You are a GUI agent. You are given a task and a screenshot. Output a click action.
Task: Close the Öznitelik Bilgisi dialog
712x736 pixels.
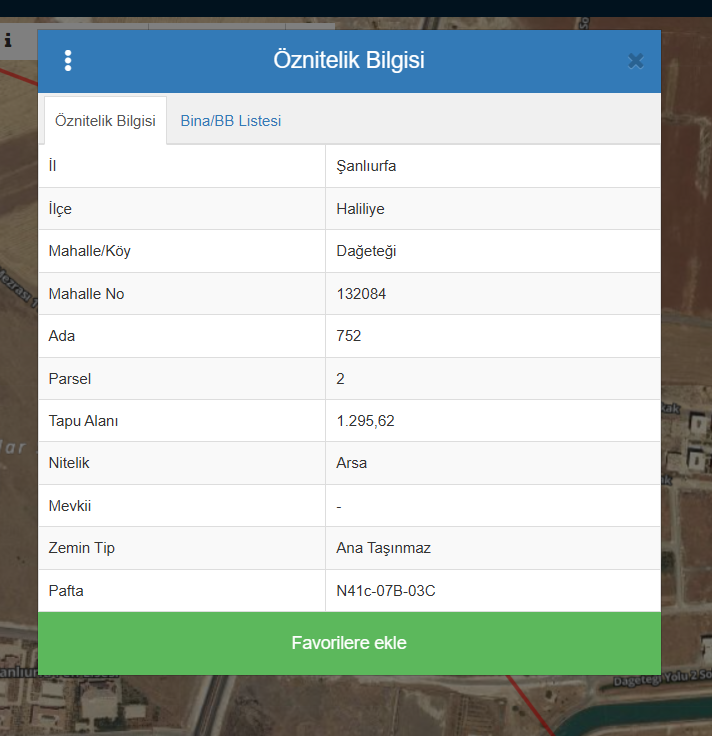[635, 61]
